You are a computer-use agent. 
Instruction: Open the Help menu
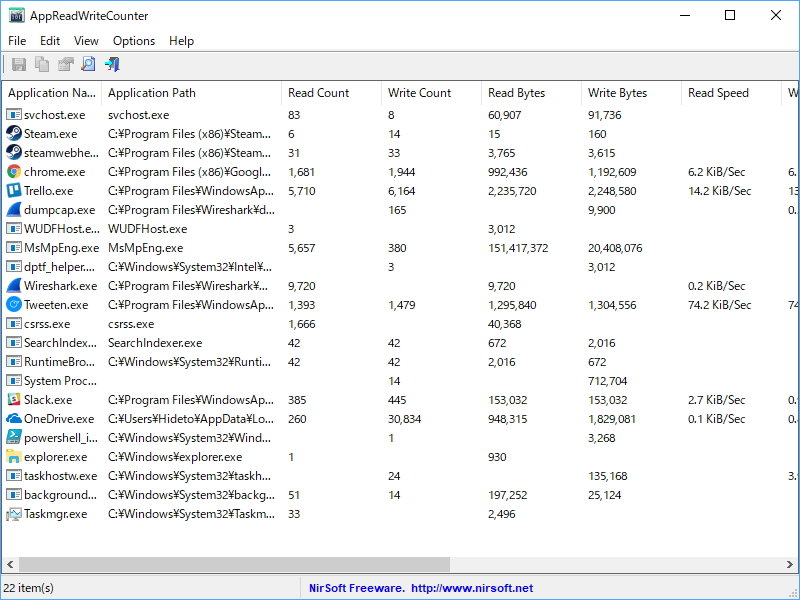coord(182,41)
